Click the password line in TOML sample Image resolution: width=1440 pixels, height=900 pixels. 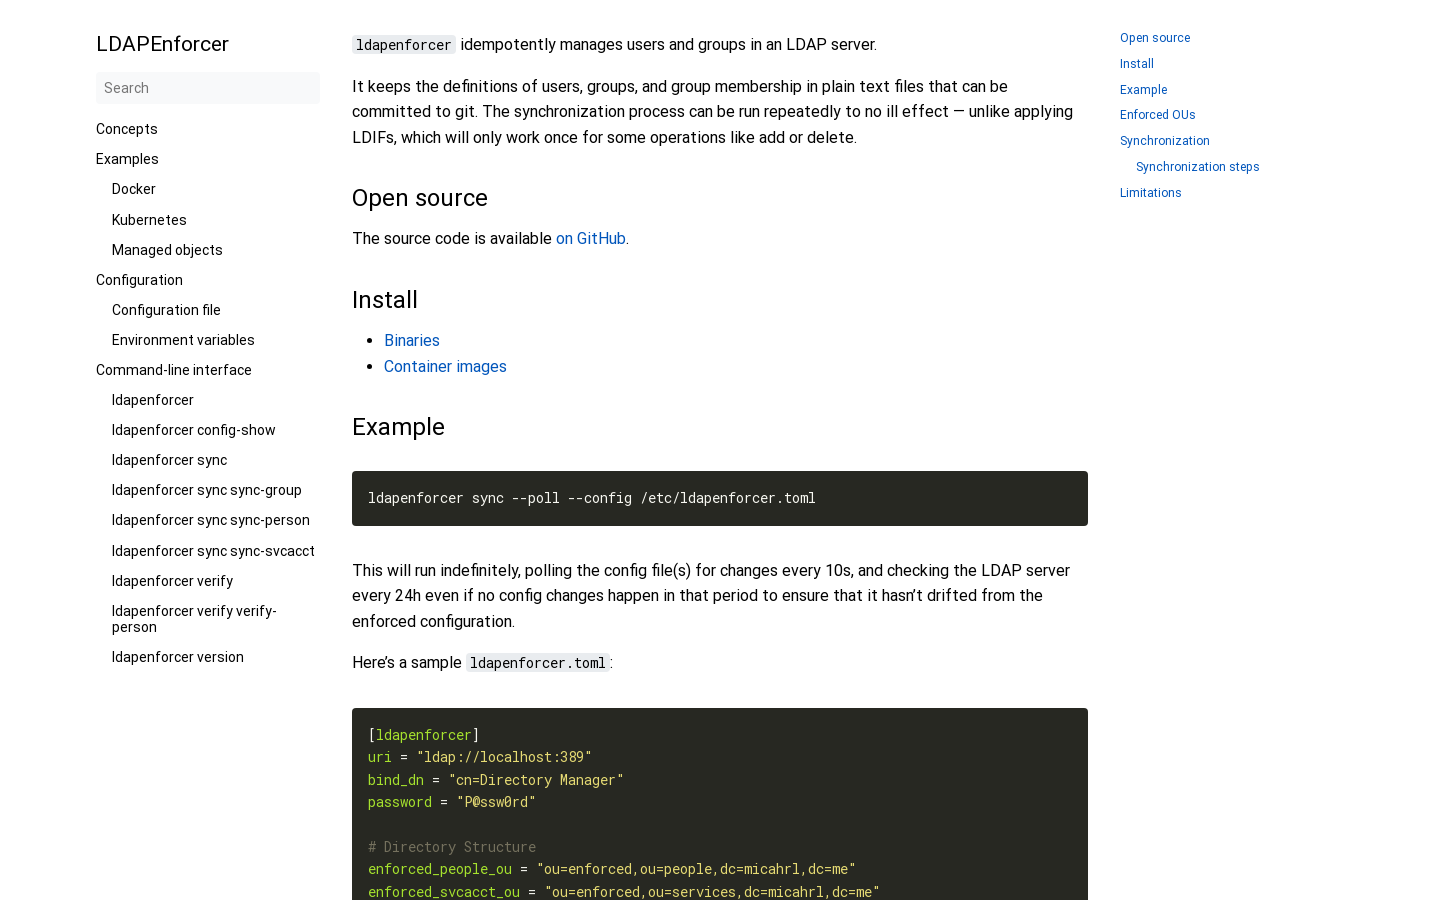(x=452, y=802)
